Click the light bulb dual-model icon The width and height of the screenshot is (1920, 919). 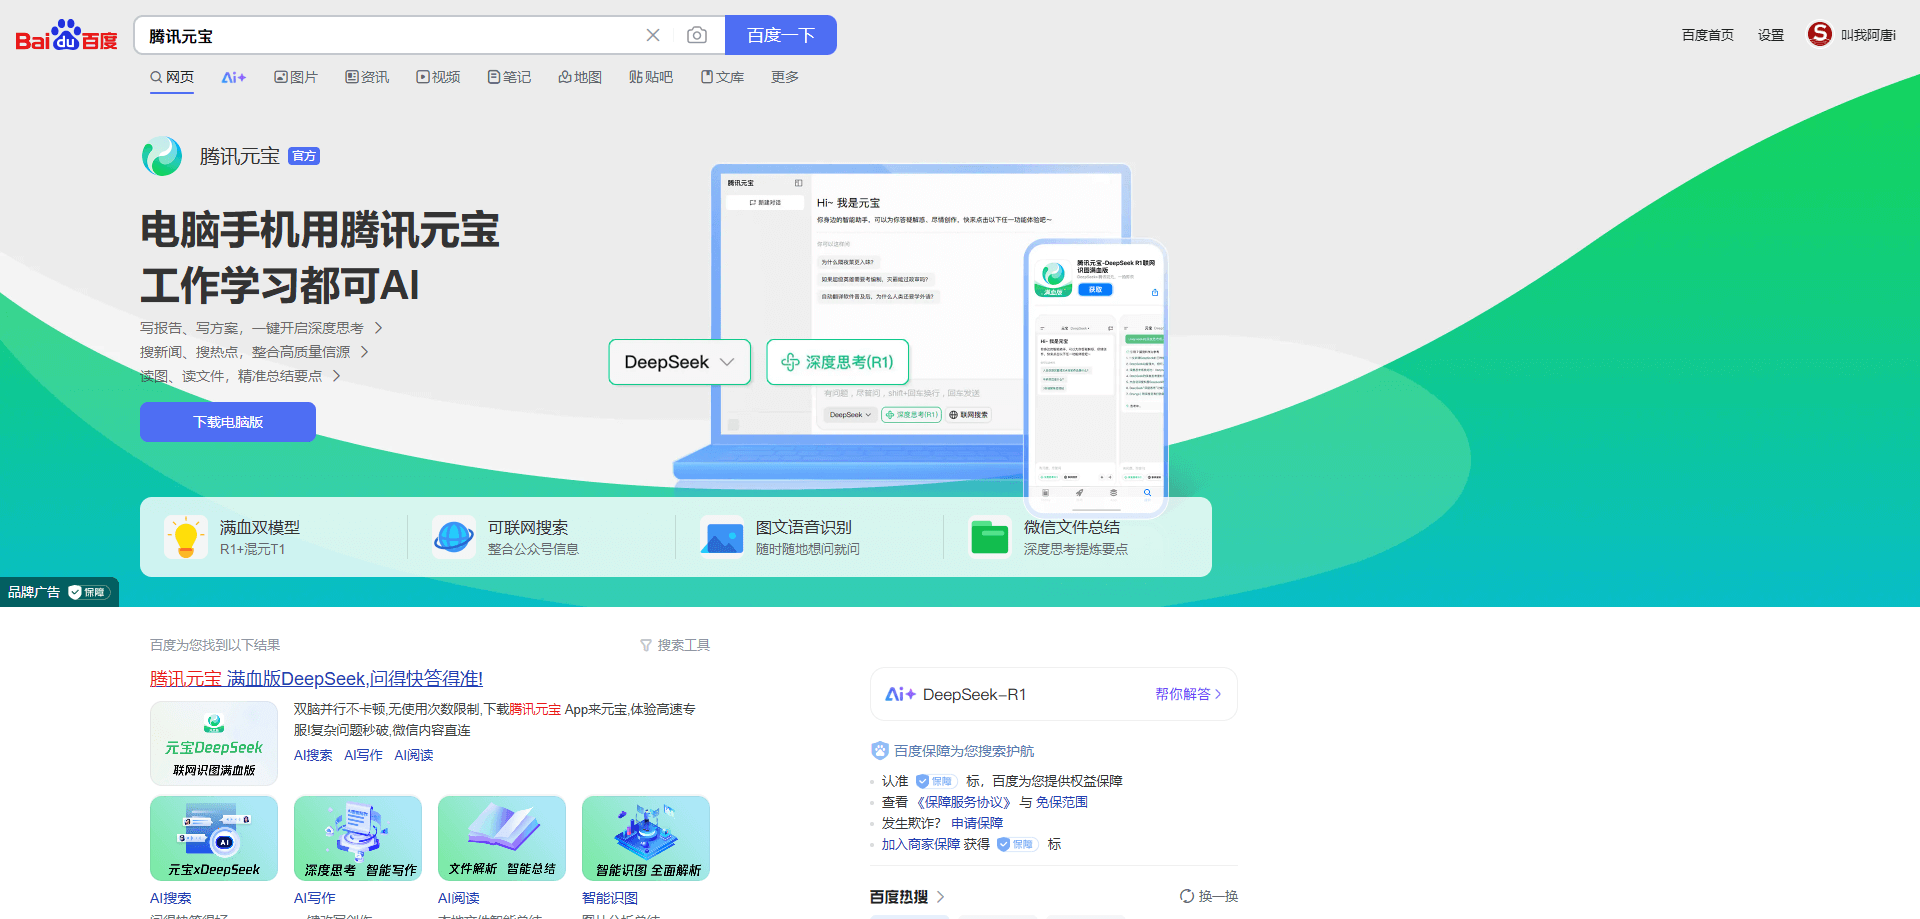click(186, 537)
